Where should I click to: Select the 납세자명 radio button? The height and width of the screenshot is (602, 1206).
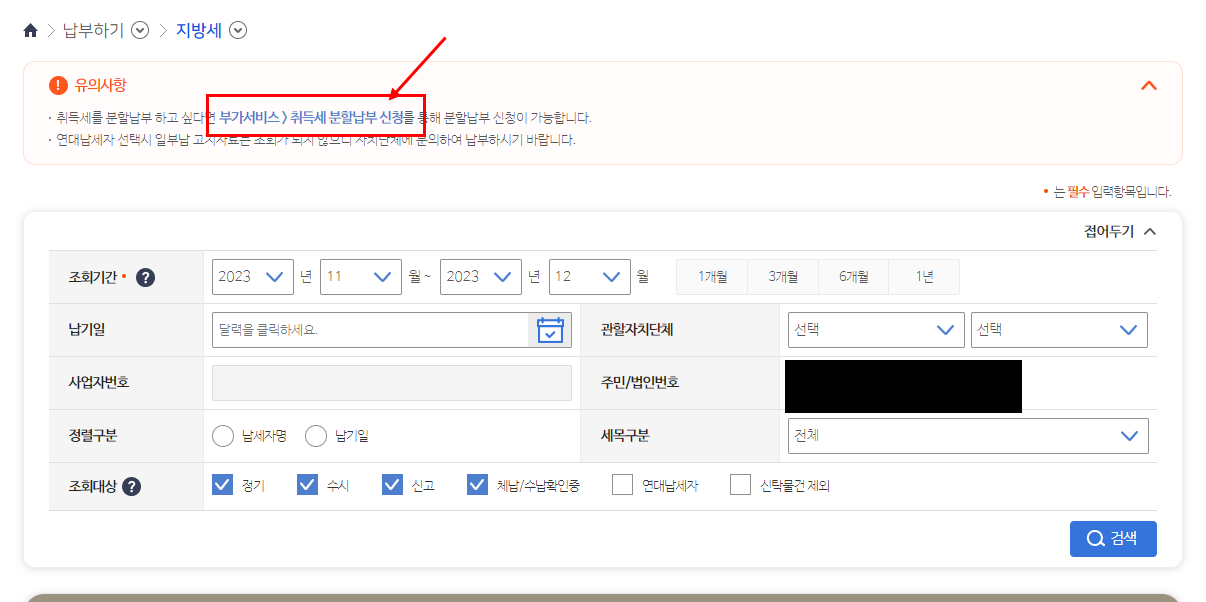coord(222,435)
